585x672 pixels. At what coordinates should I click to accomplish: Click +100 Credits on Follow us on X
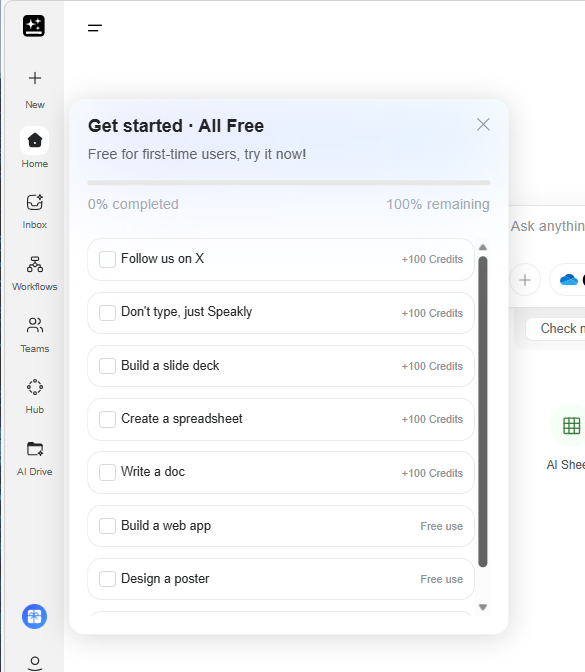click(432, 259)
